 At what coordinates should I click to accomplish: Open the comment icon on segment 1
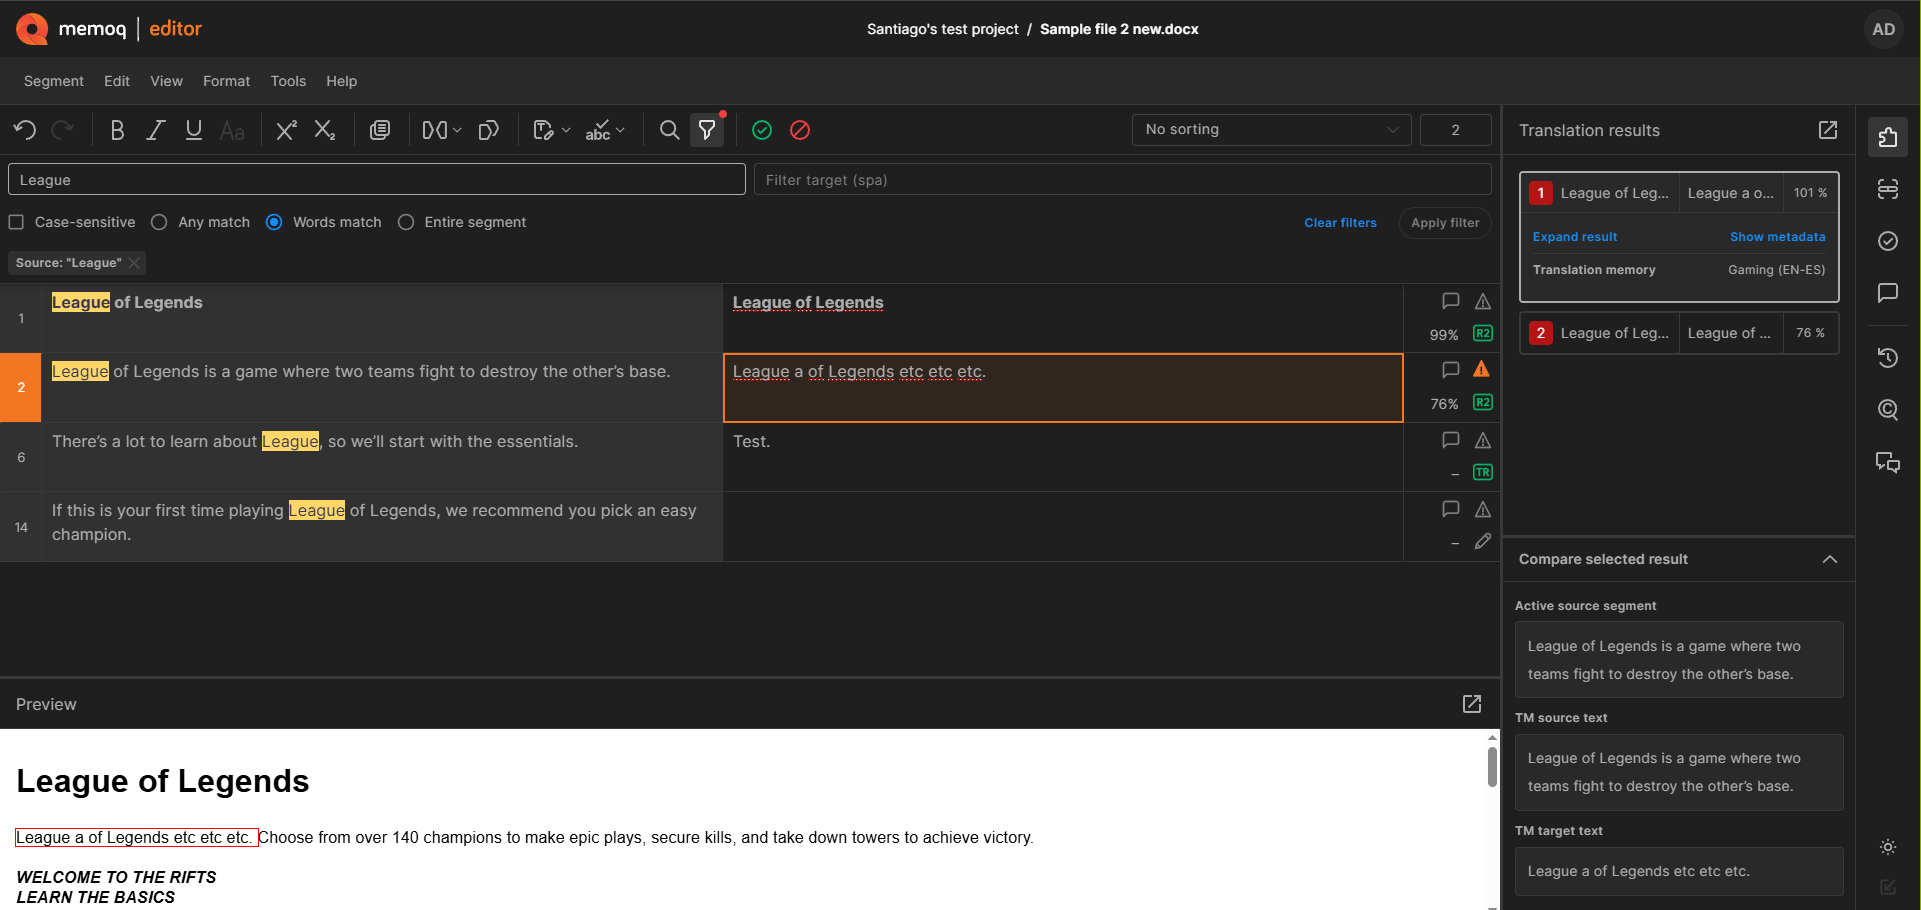pos(1451,301)
